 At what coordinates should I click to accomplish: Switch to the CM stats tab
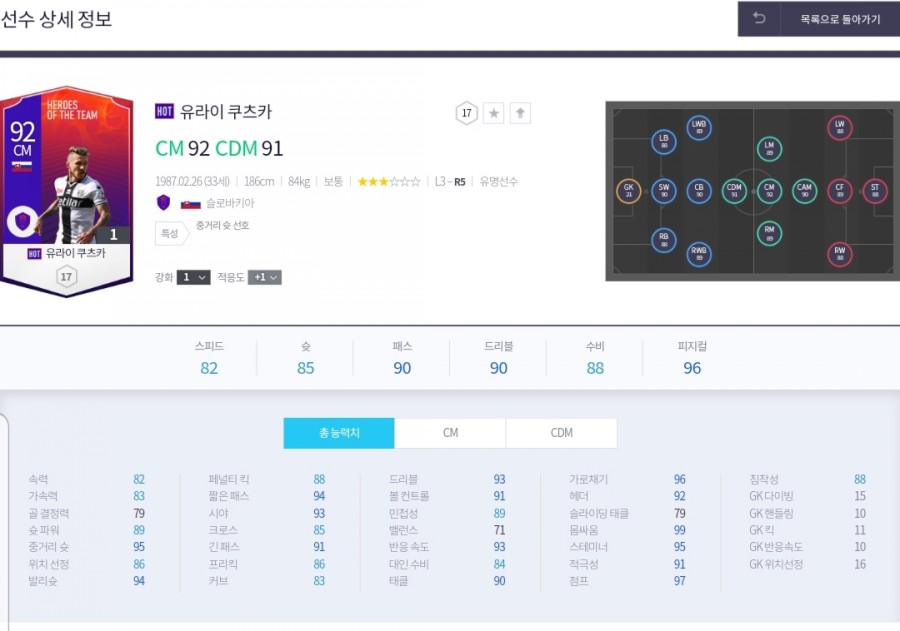[x=451, y=433]
